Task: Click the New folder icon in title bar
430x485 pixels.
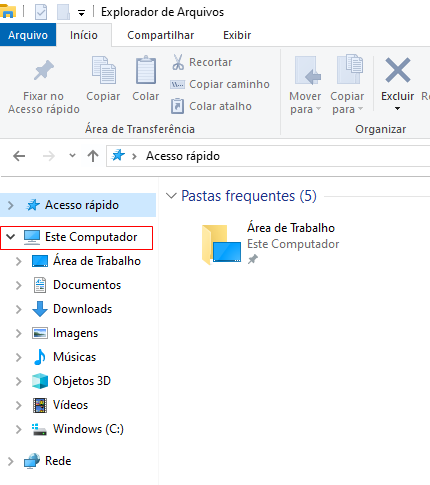Action: pos(63,12)
